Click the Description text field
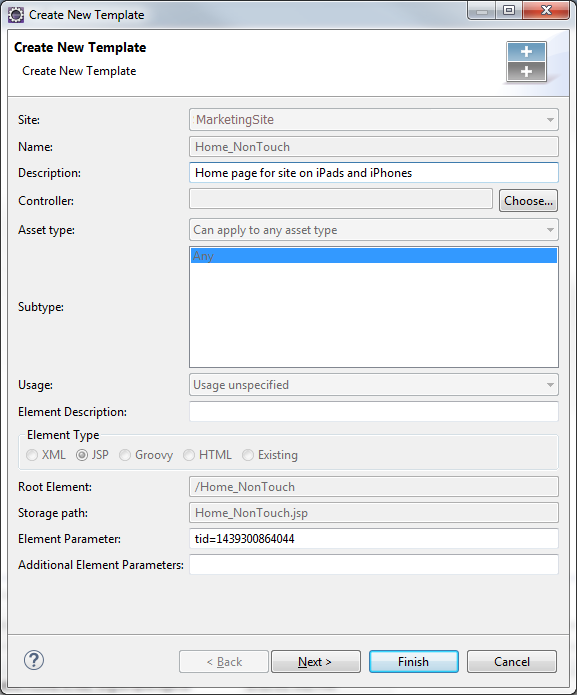The width and height of the screenshot is (577, 695). click(x=374, y=173)
